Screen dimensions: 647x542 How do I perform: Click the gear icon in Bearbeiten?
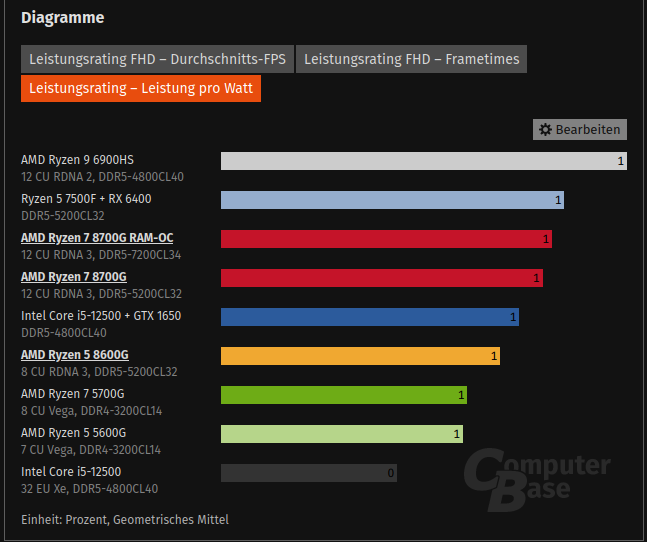pos(545,130)
